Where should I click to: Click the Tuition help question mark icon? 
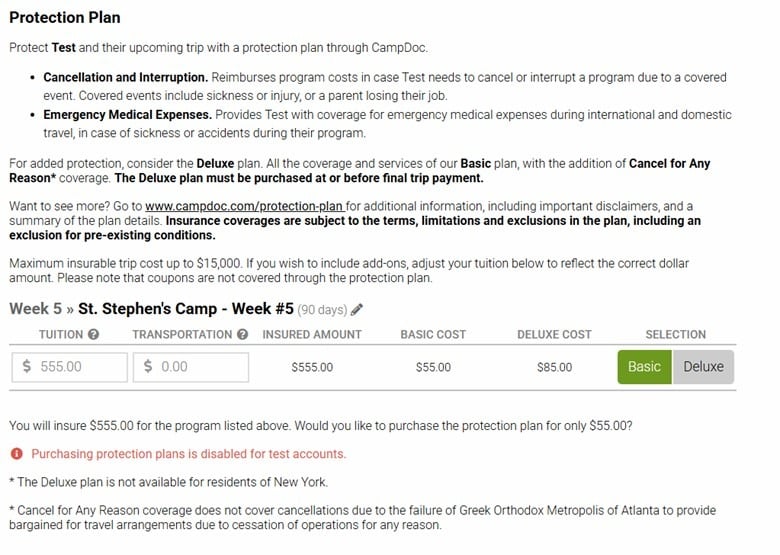pyautogui.click(x=94, y=335)
